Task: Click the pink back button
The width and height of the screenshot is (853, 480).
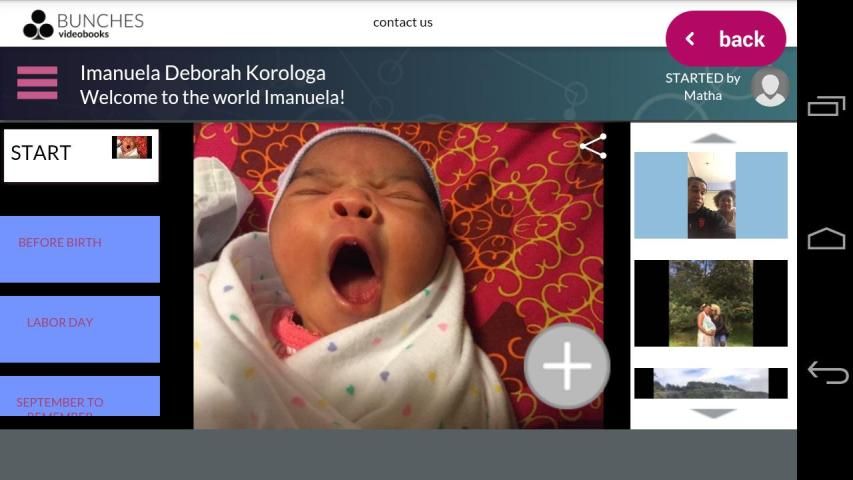Action: (725, 39)
